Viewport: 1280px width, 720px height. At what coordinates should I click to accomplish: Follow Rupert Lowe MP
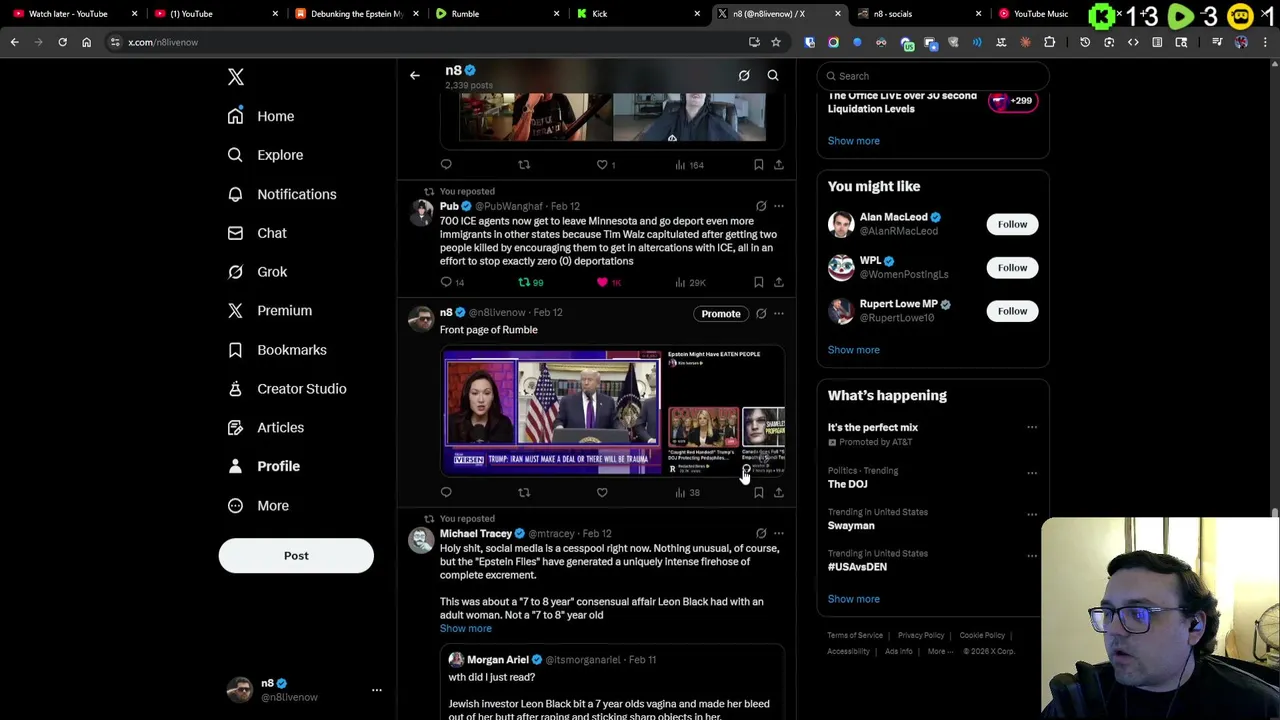pyautogui.click(x=1012, y=311)
